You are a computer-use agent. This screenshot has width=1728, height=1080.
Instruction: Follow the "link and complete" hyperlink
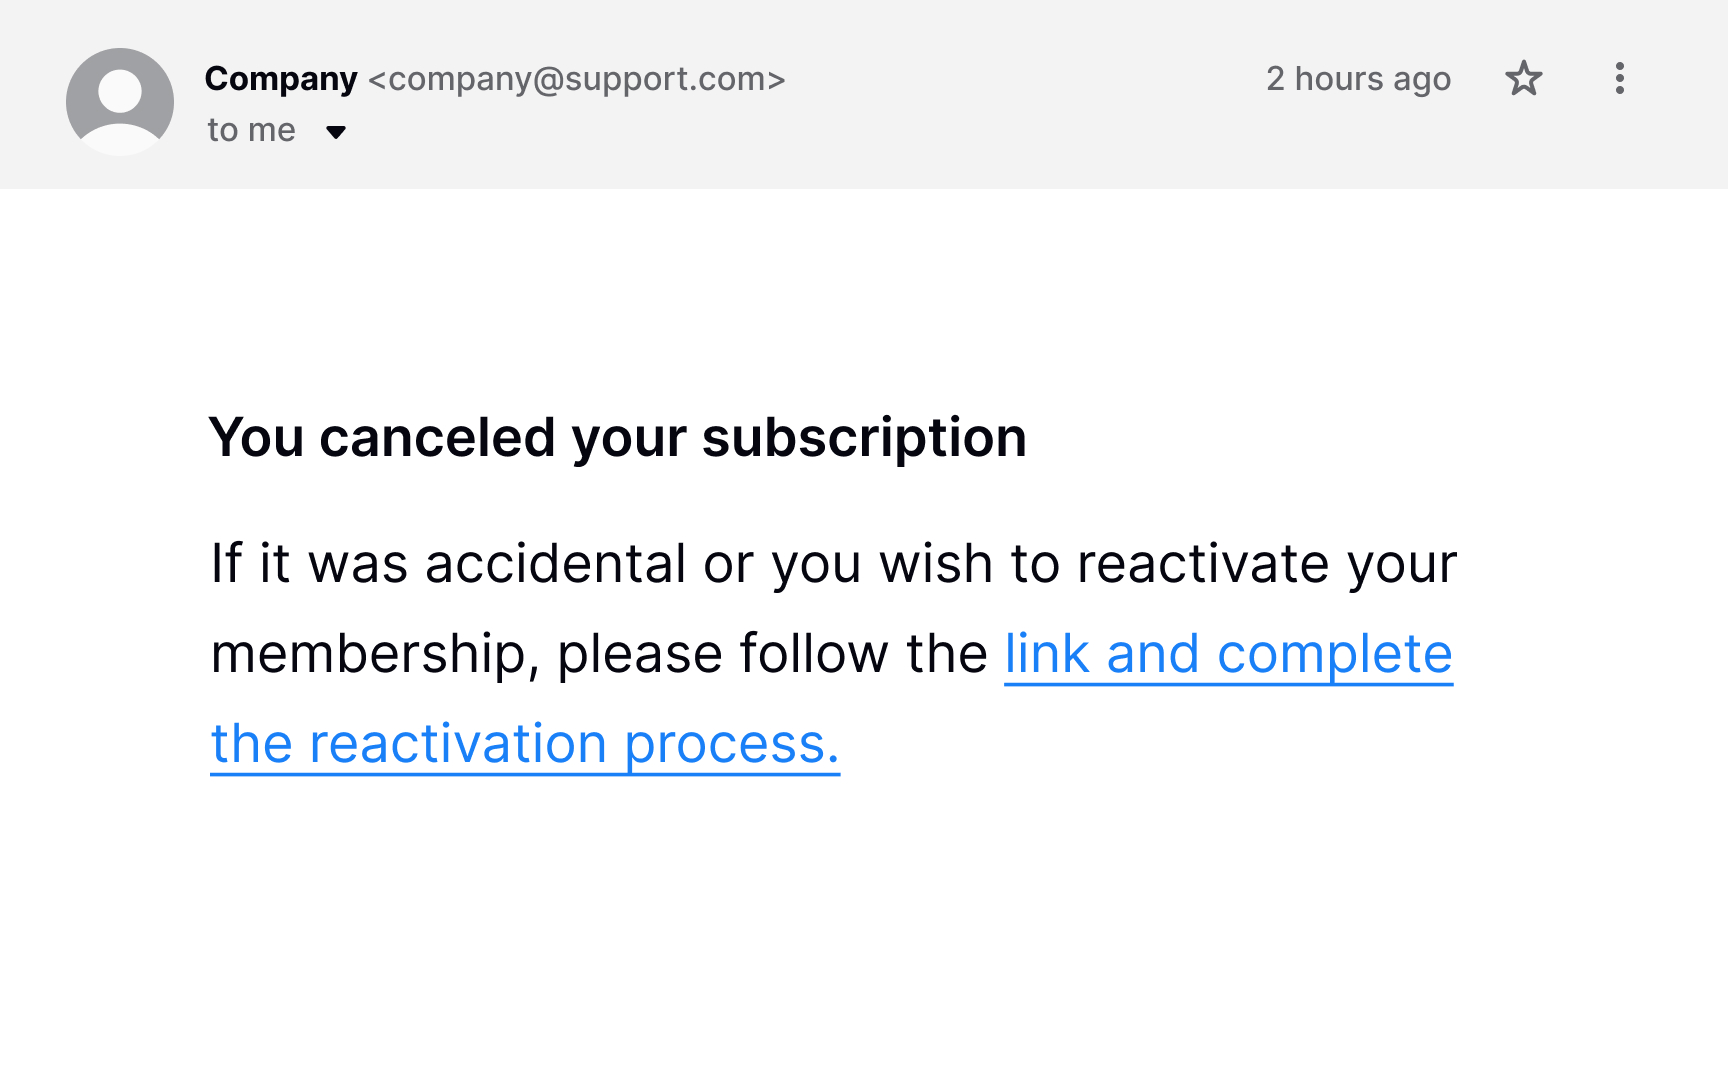[x=1228, y=655]
